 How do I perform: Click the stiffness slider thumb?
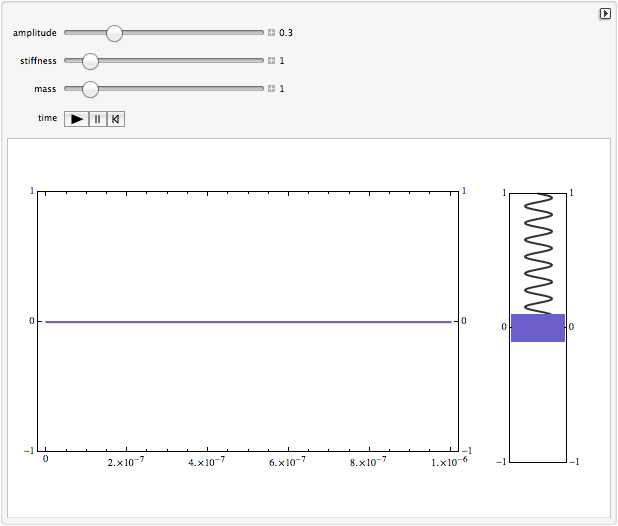(90, 61)
